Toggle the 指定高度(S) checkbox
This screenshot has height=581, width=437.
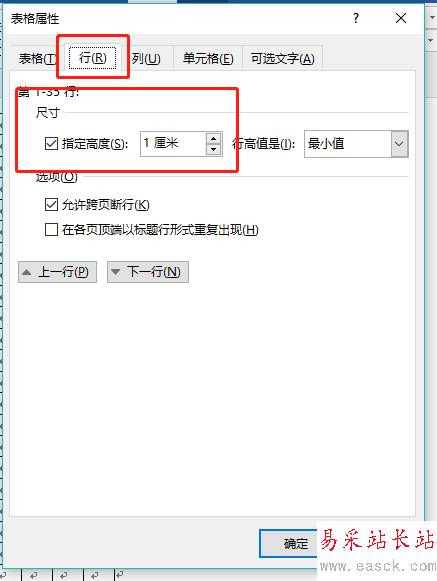pos(51,143)
